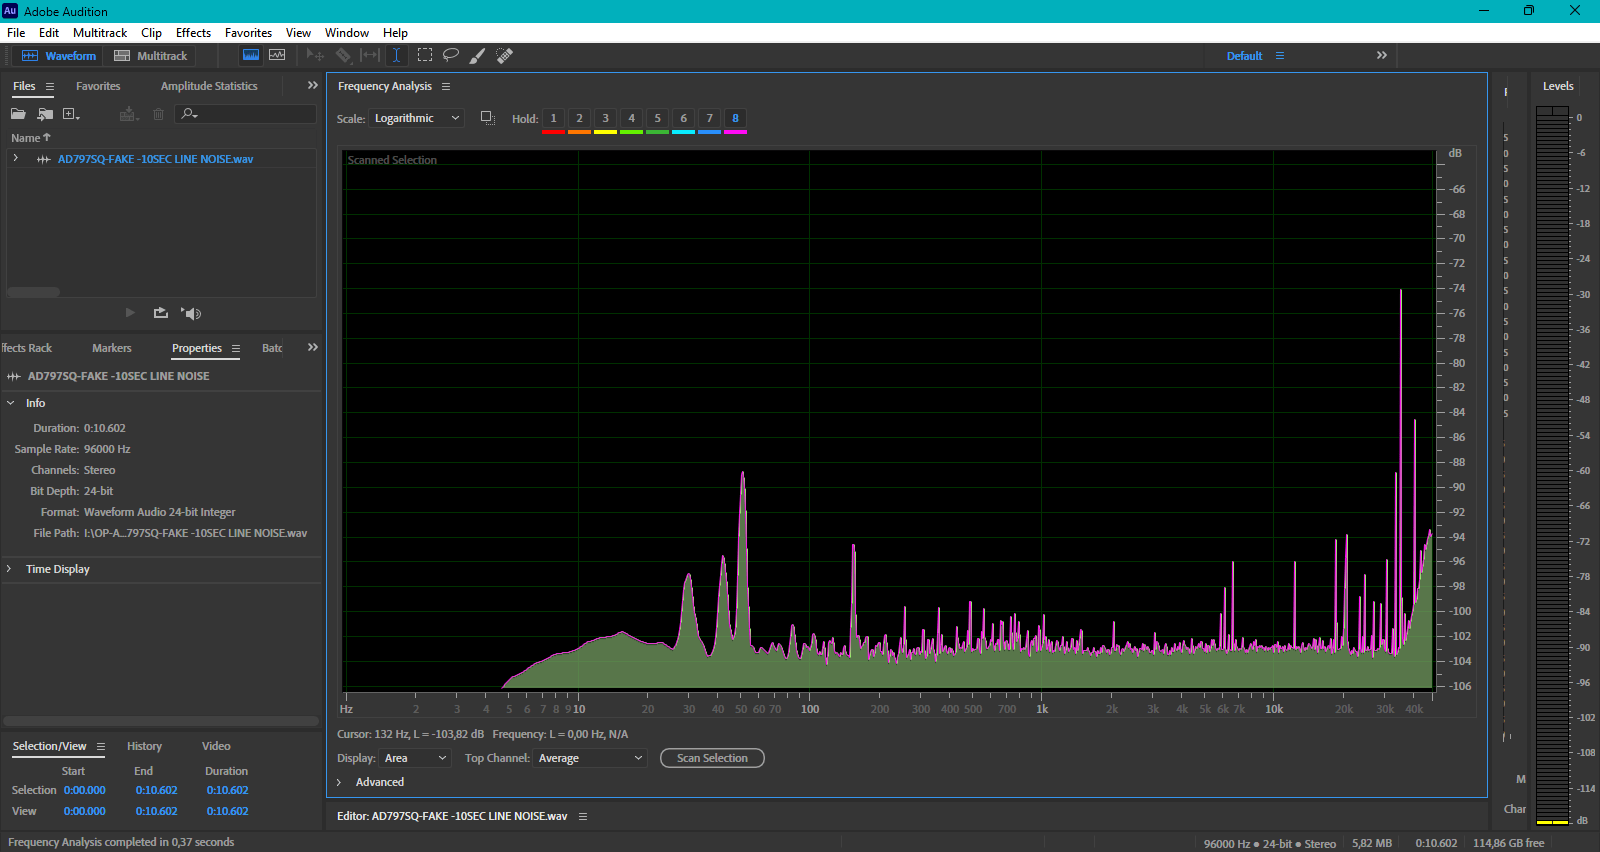Toggle Auto-Play speaker icon in Files panel
The image size is (1600, 852).
pos(191,313)
